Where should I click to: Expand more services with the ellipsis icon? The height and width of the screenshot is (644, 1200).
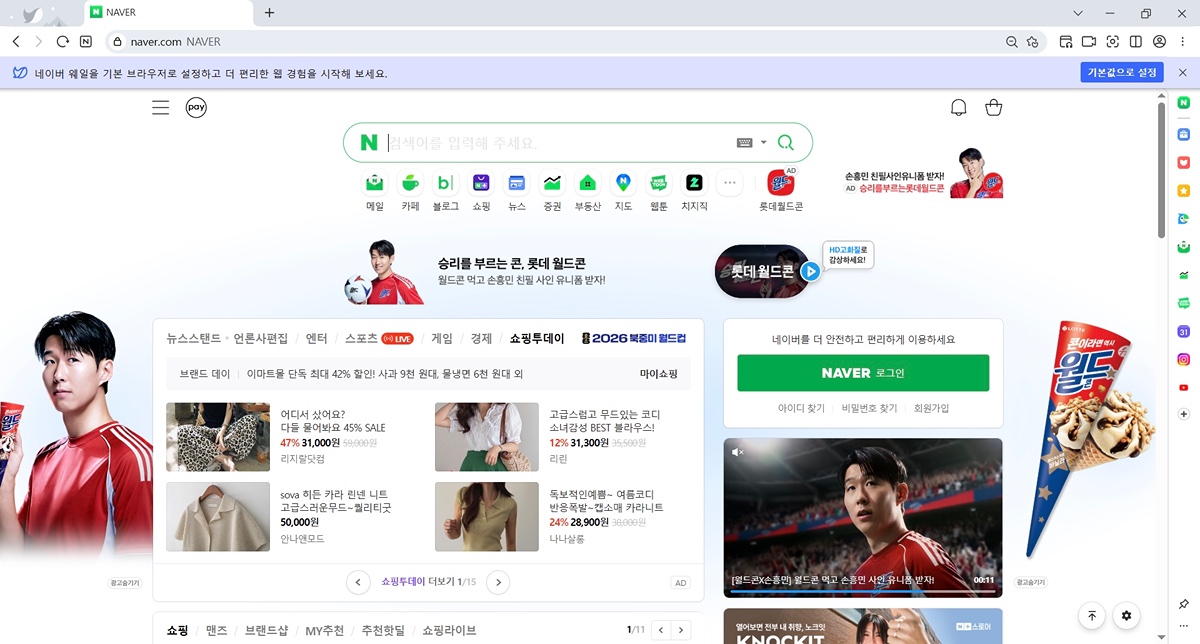(x=730, y=183)
